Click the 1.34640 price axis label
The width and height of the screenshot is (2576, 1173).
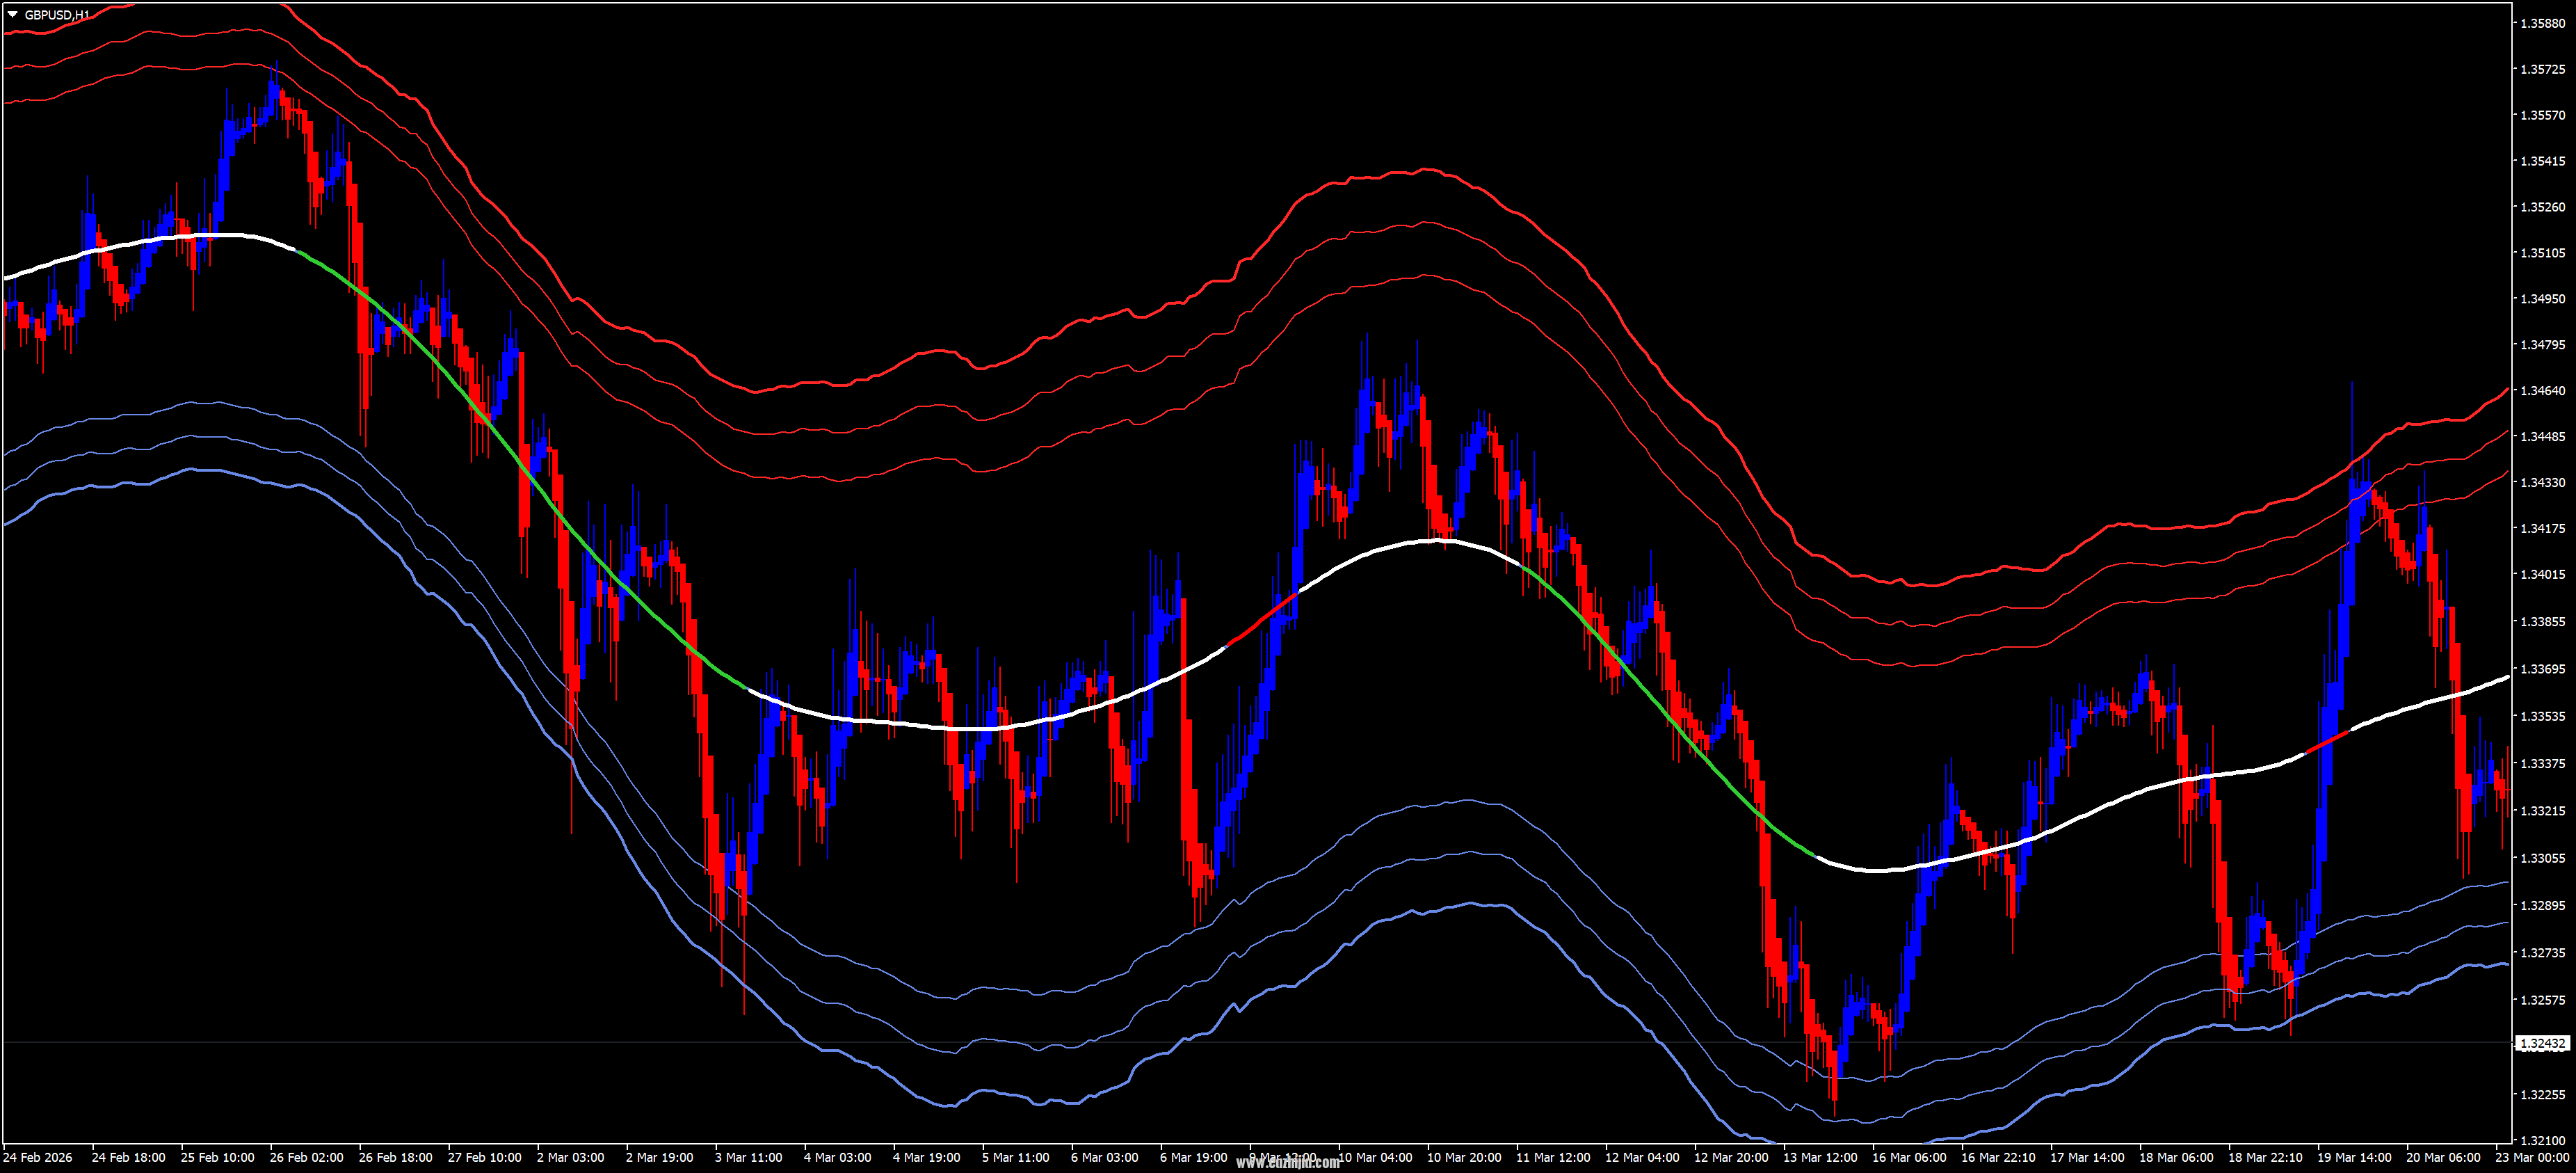tap(2543, 390)
